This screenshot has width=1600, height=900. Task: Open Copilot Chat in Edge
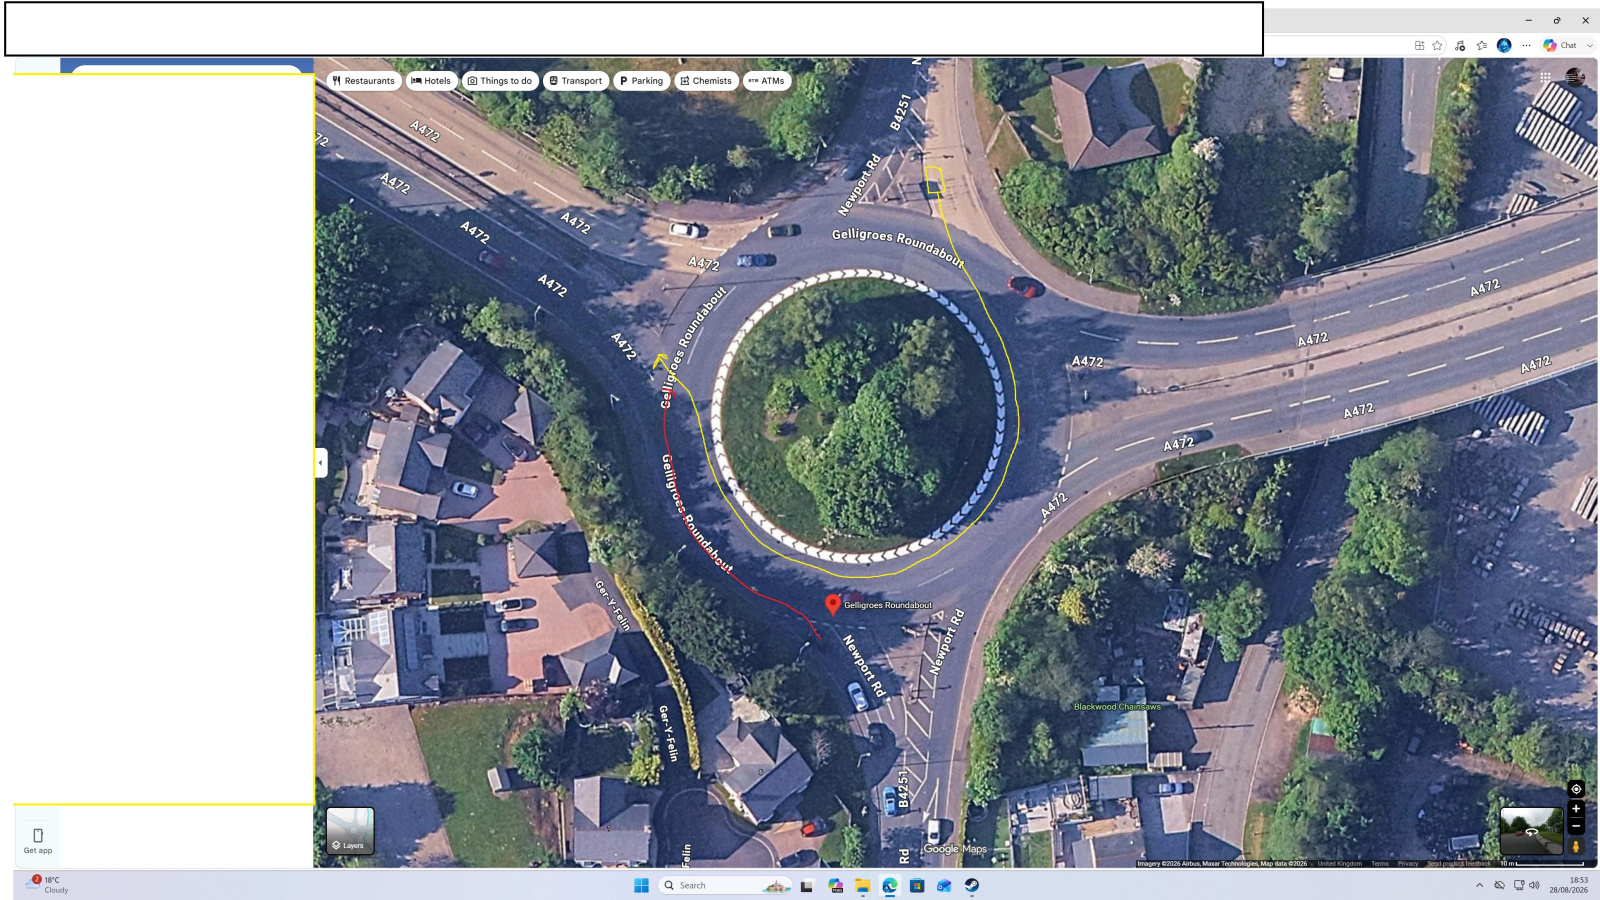tap(1560, 45)
